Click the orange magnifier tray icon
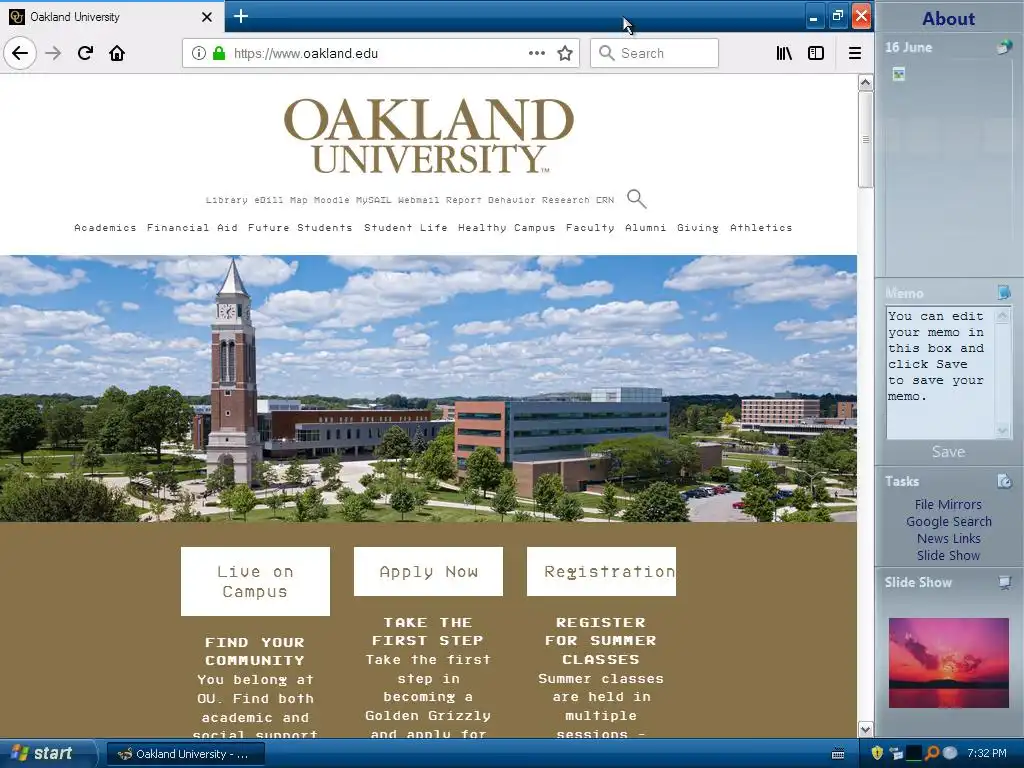Screen dimensions: 1024x768 pyautogui.click(x=932, y=753)
